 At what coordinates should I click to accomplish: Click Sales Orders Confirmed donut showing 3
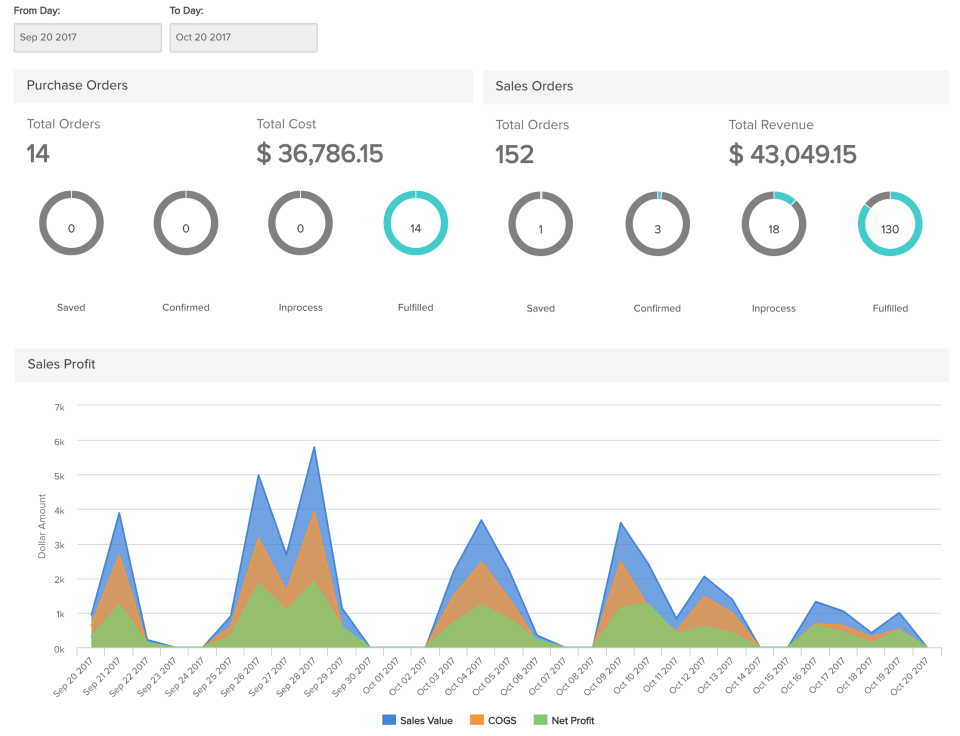point(658,224)
